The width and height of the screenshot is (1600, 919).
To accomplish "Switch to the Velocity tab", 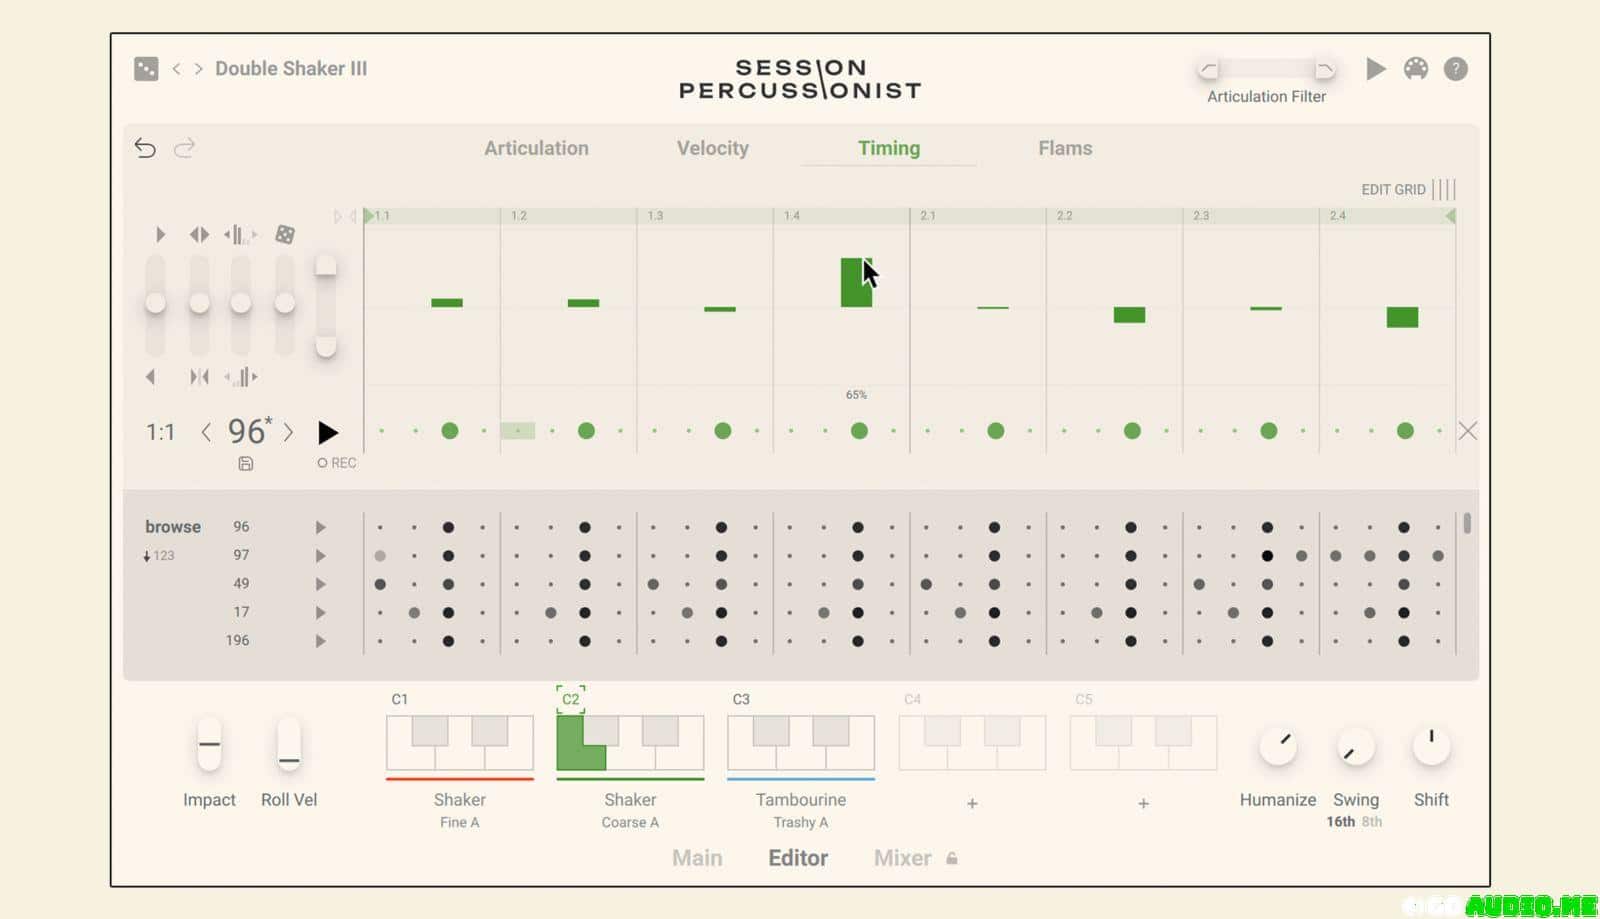I will pos(712,148).
